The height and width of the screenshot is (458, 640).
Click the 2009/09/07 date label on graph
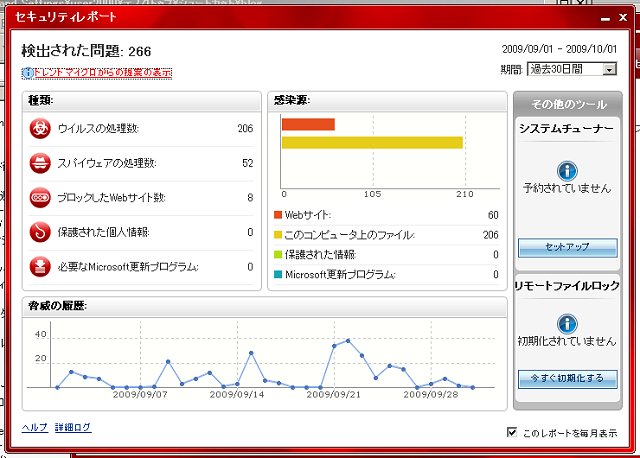140,395
